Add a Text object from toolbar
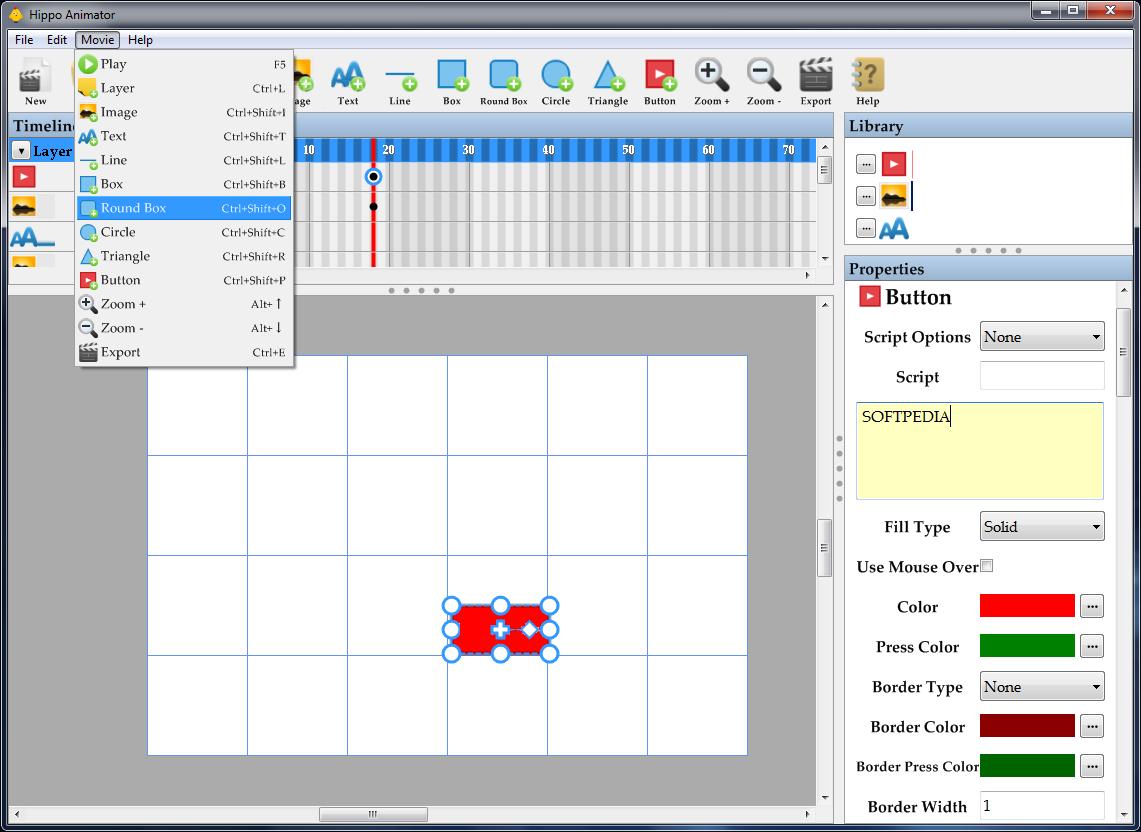1141x832 pixels. click(347, 80)
